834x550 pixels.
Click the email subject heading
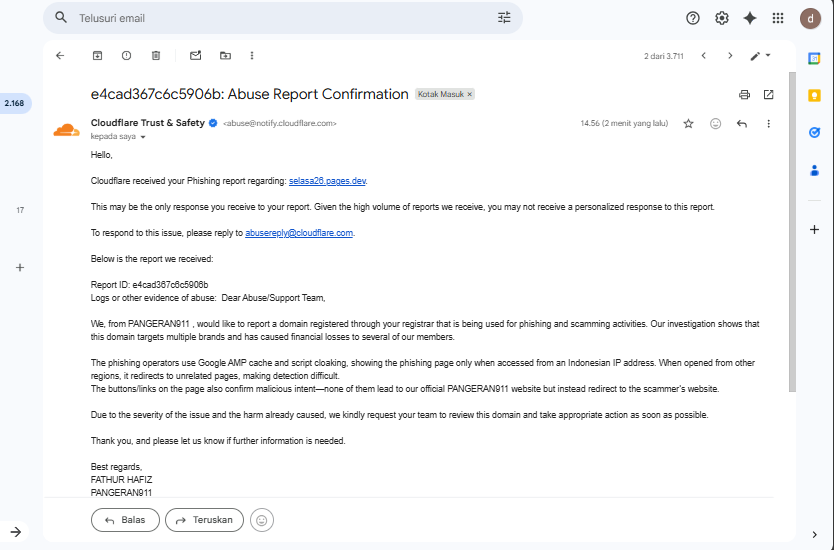pyautogui.click(x=249, y=94)
